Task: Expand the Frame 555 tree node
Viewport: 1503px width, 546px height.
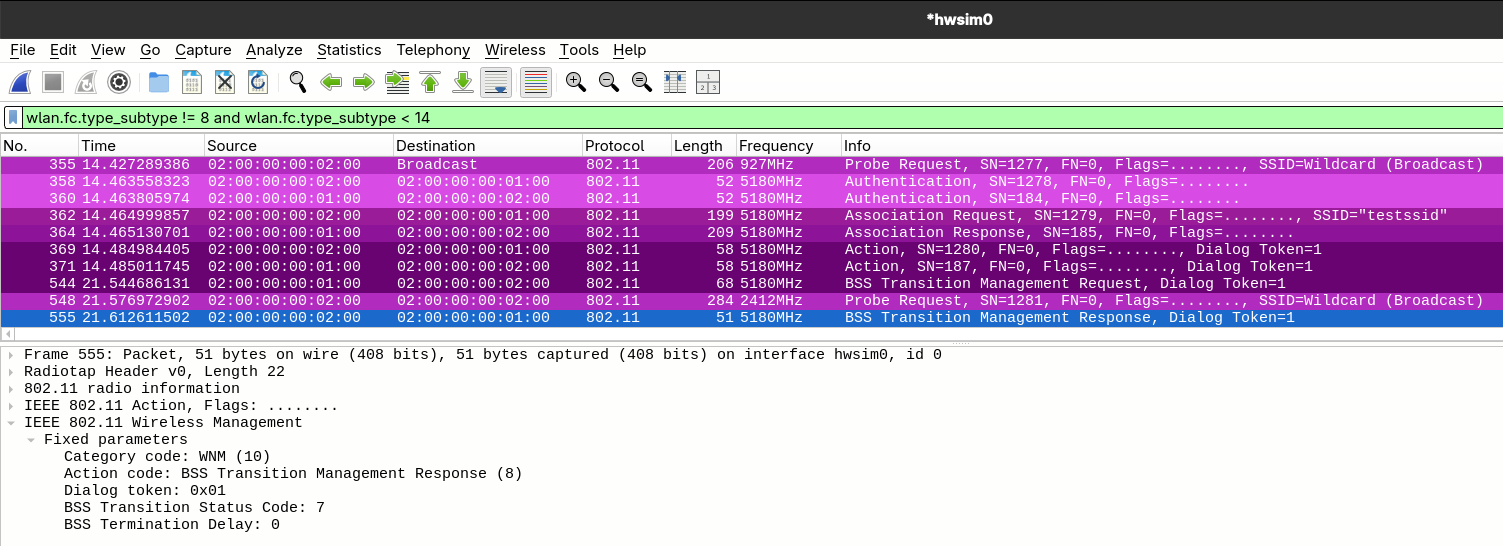Action: tap(11, 355)
